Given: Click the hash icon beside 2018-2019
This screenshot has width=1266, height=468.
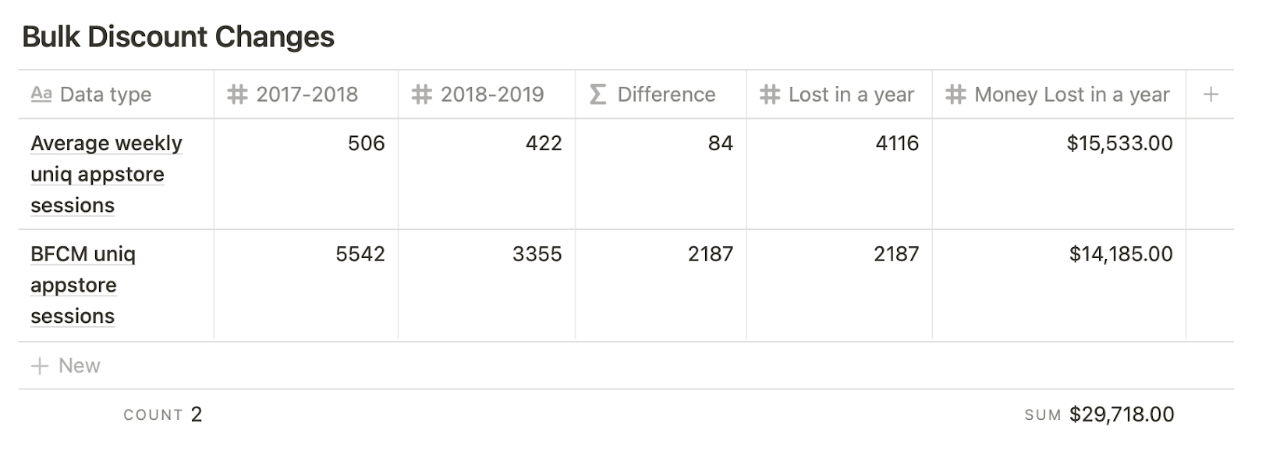Looking at the screenshot, I should (422, 94).
